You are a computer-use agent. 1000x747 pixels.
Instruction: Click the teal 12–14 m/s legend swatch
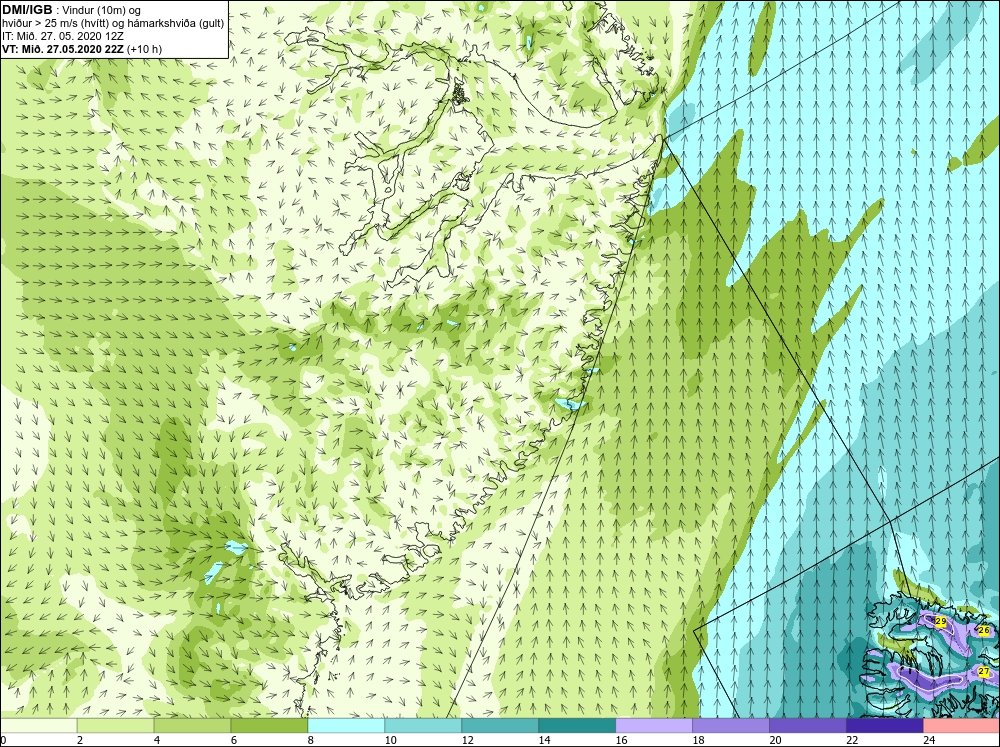coord(500,726)
